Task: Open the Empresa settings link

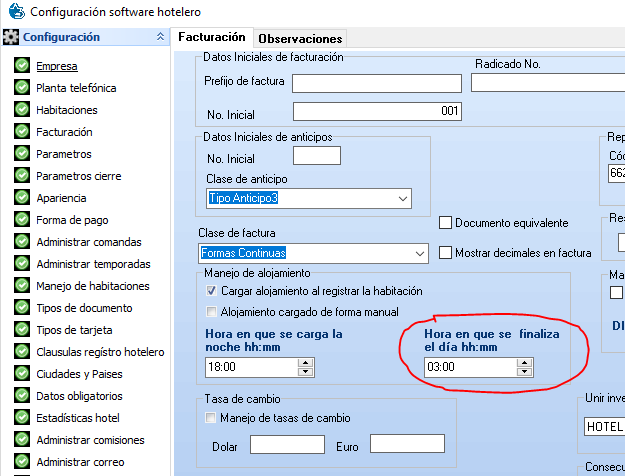Action: (56, 67)
